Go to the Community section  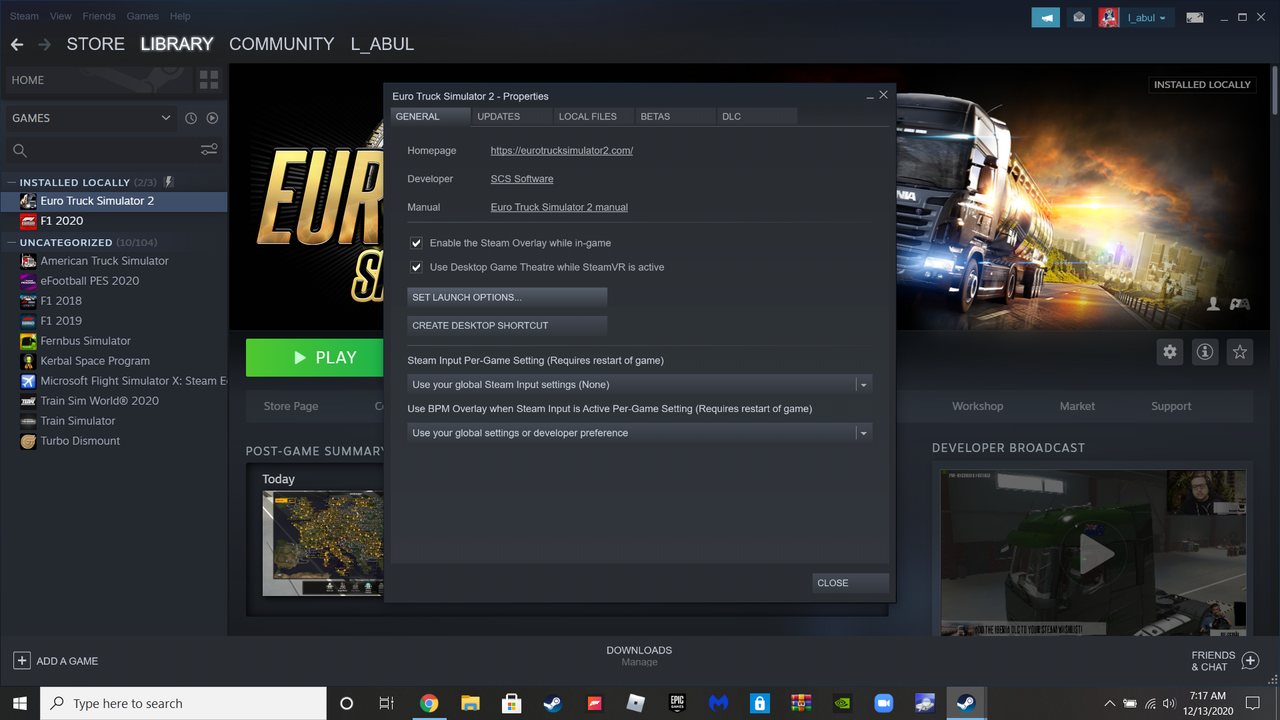coord(281,44)
